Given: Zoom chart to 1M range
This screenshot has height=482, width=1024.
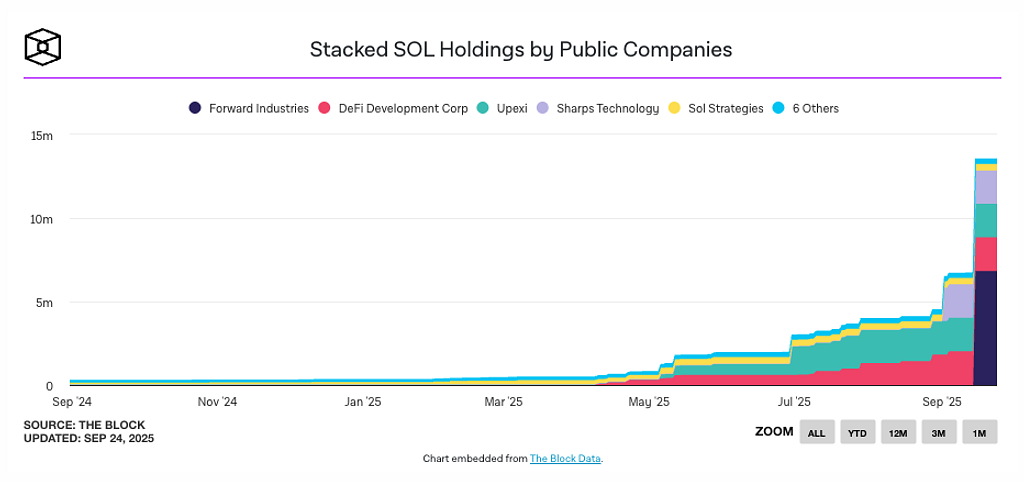Looking at the screenshot, I should pyautogui.click(x=978, y=432).
